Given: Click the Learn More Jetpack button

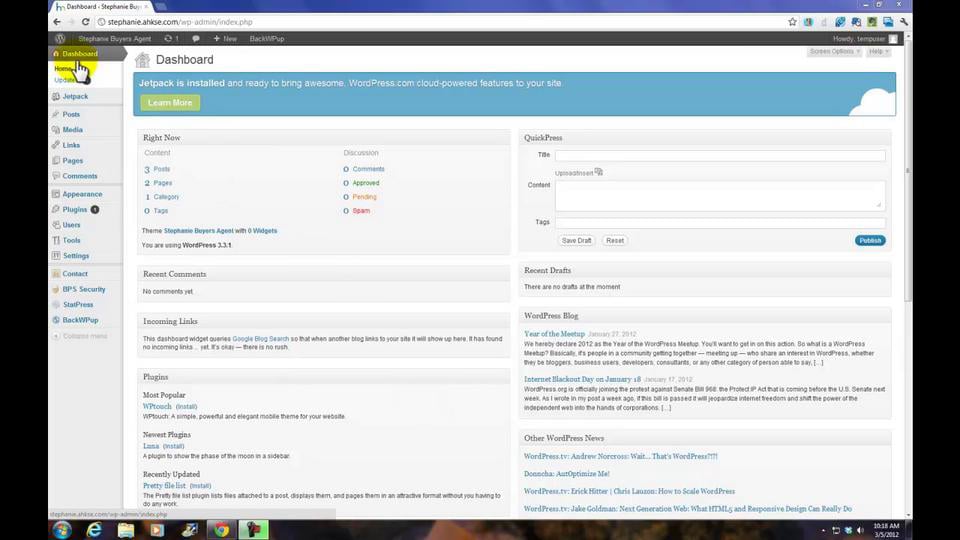Looking at the screenshot, I should coord(170,103).
